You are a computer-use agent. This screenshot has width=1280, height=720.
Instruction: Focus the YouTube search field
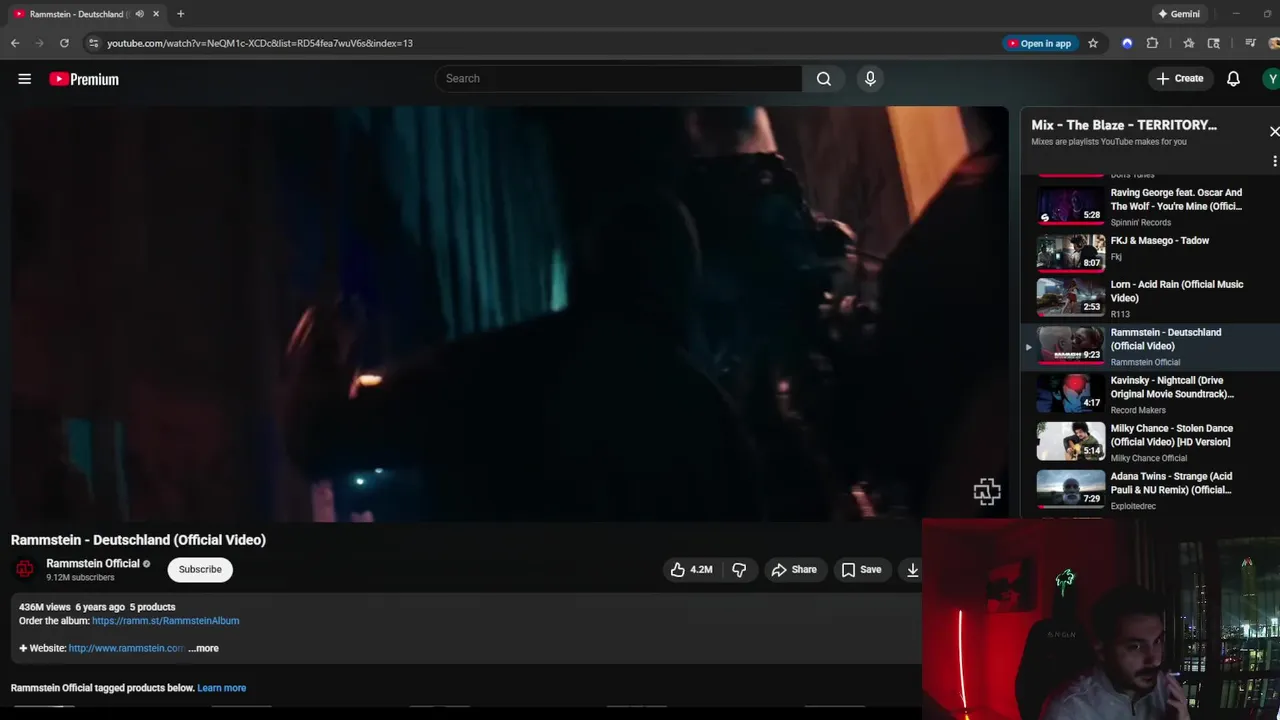[x=619, y=78]
